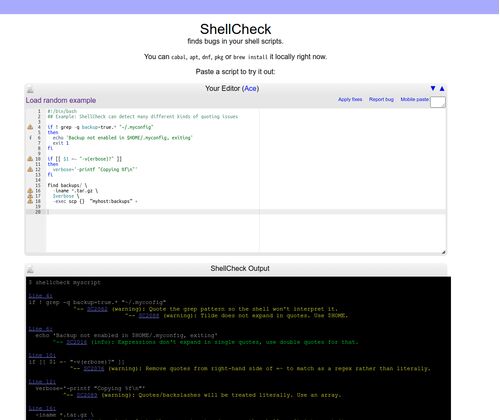Click the info marker on line 6
Screen dimensions: 500x420
point(30,138)
